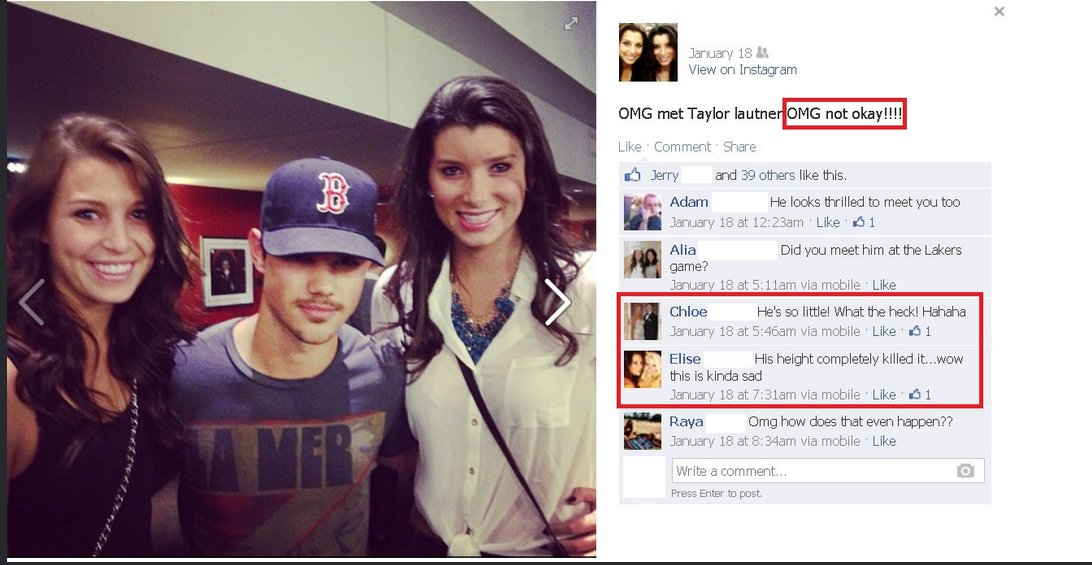Close the photo viewer with X
1092x565 pixels.
click(999, 11)
